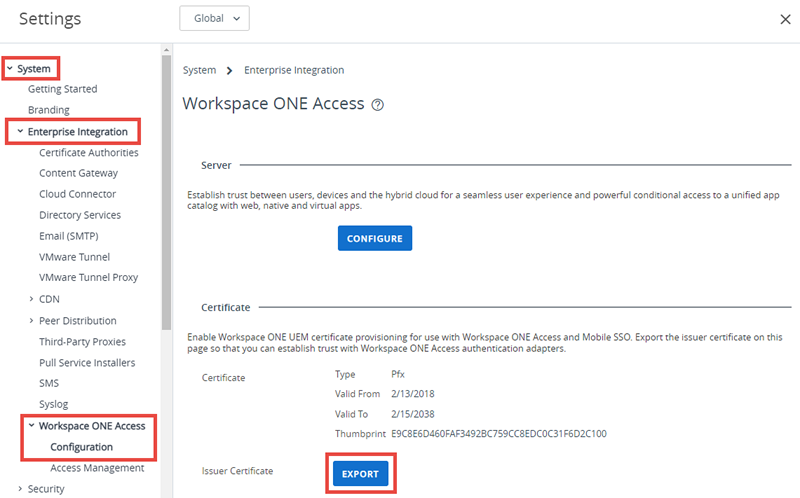Image resolution: width=800 pixels, height=498 pixels.
Task: Click the Valid From date 2/13/2018
Action: [x=412, y=394]
